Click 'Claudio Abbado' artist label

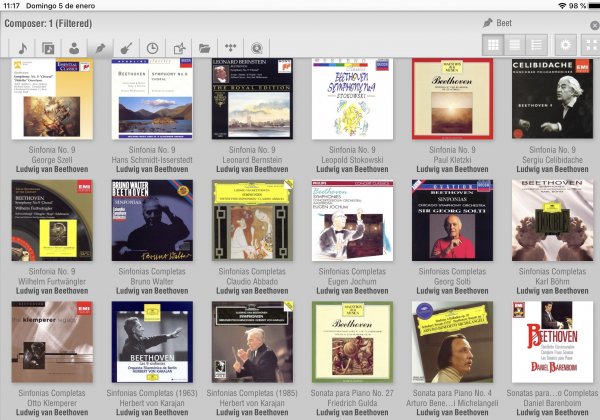pos(252,282)
